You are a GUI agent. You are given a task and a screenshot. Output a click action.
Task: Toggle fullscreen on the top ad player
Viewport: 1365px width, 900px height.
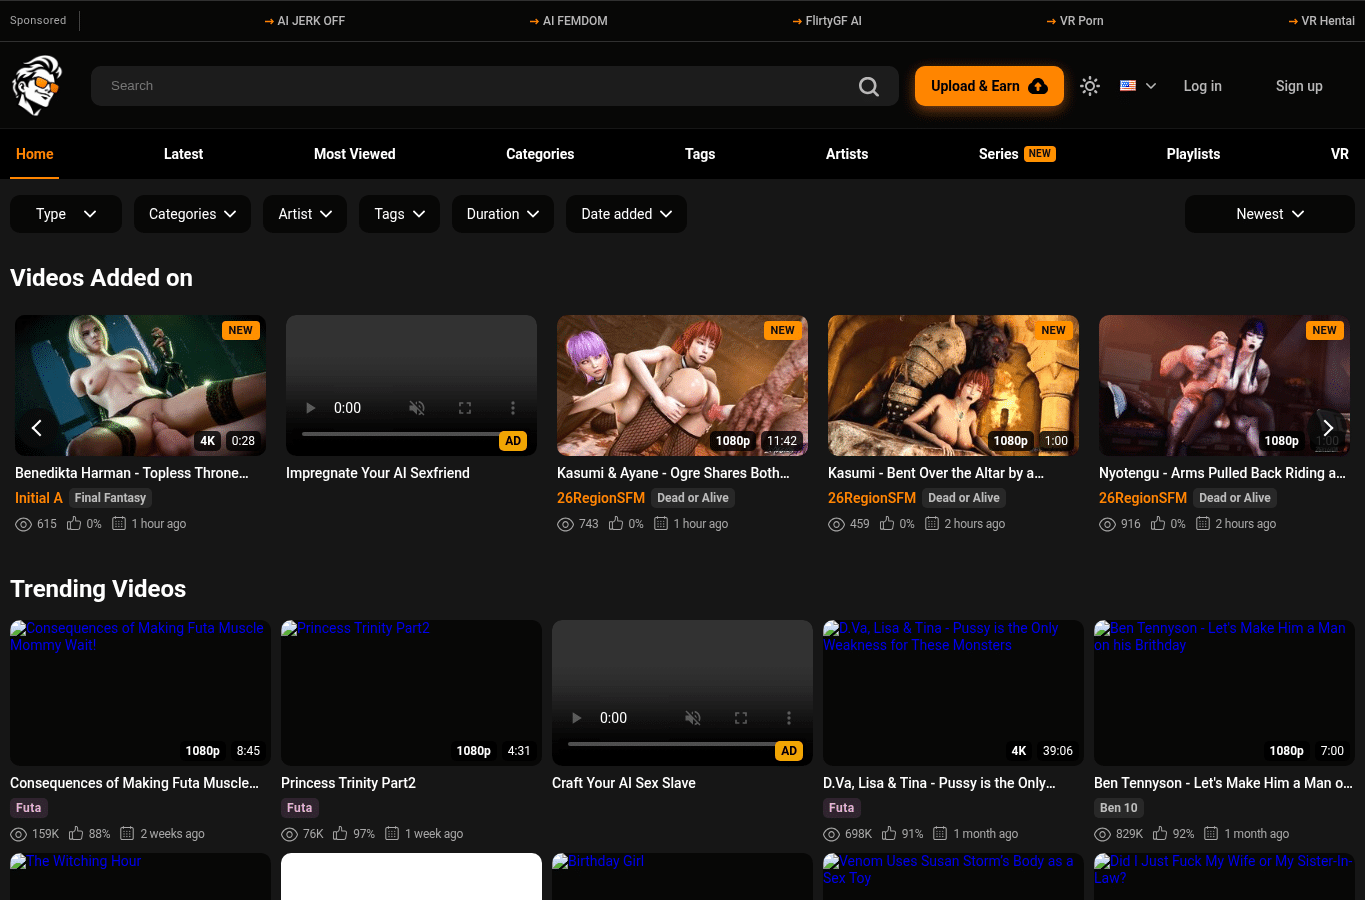pos(465,408)
